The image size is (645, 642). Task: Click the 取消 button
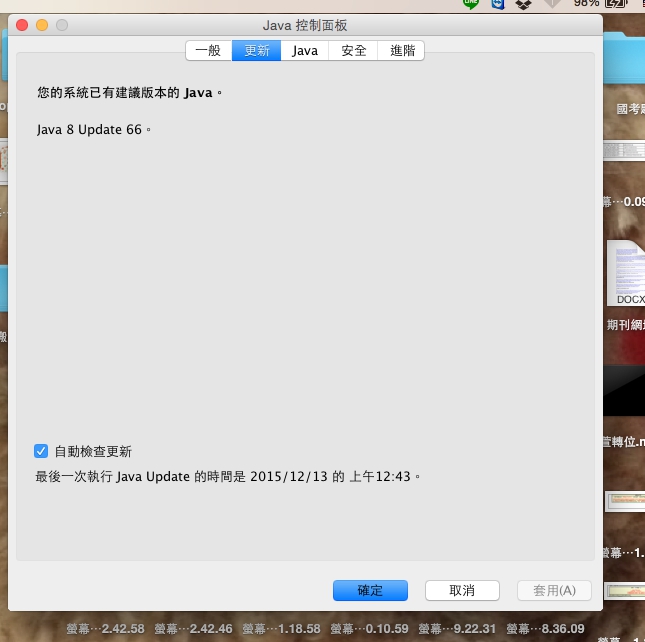tap(462, 590)
